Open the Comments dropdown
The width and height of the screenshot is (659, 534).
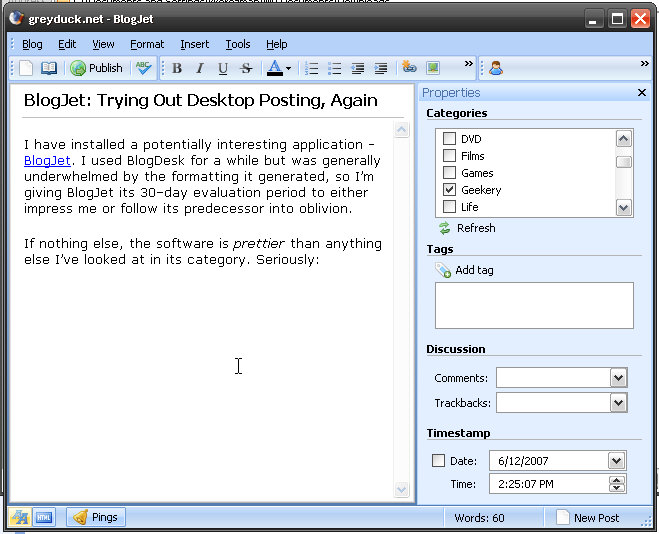[618, 378]
